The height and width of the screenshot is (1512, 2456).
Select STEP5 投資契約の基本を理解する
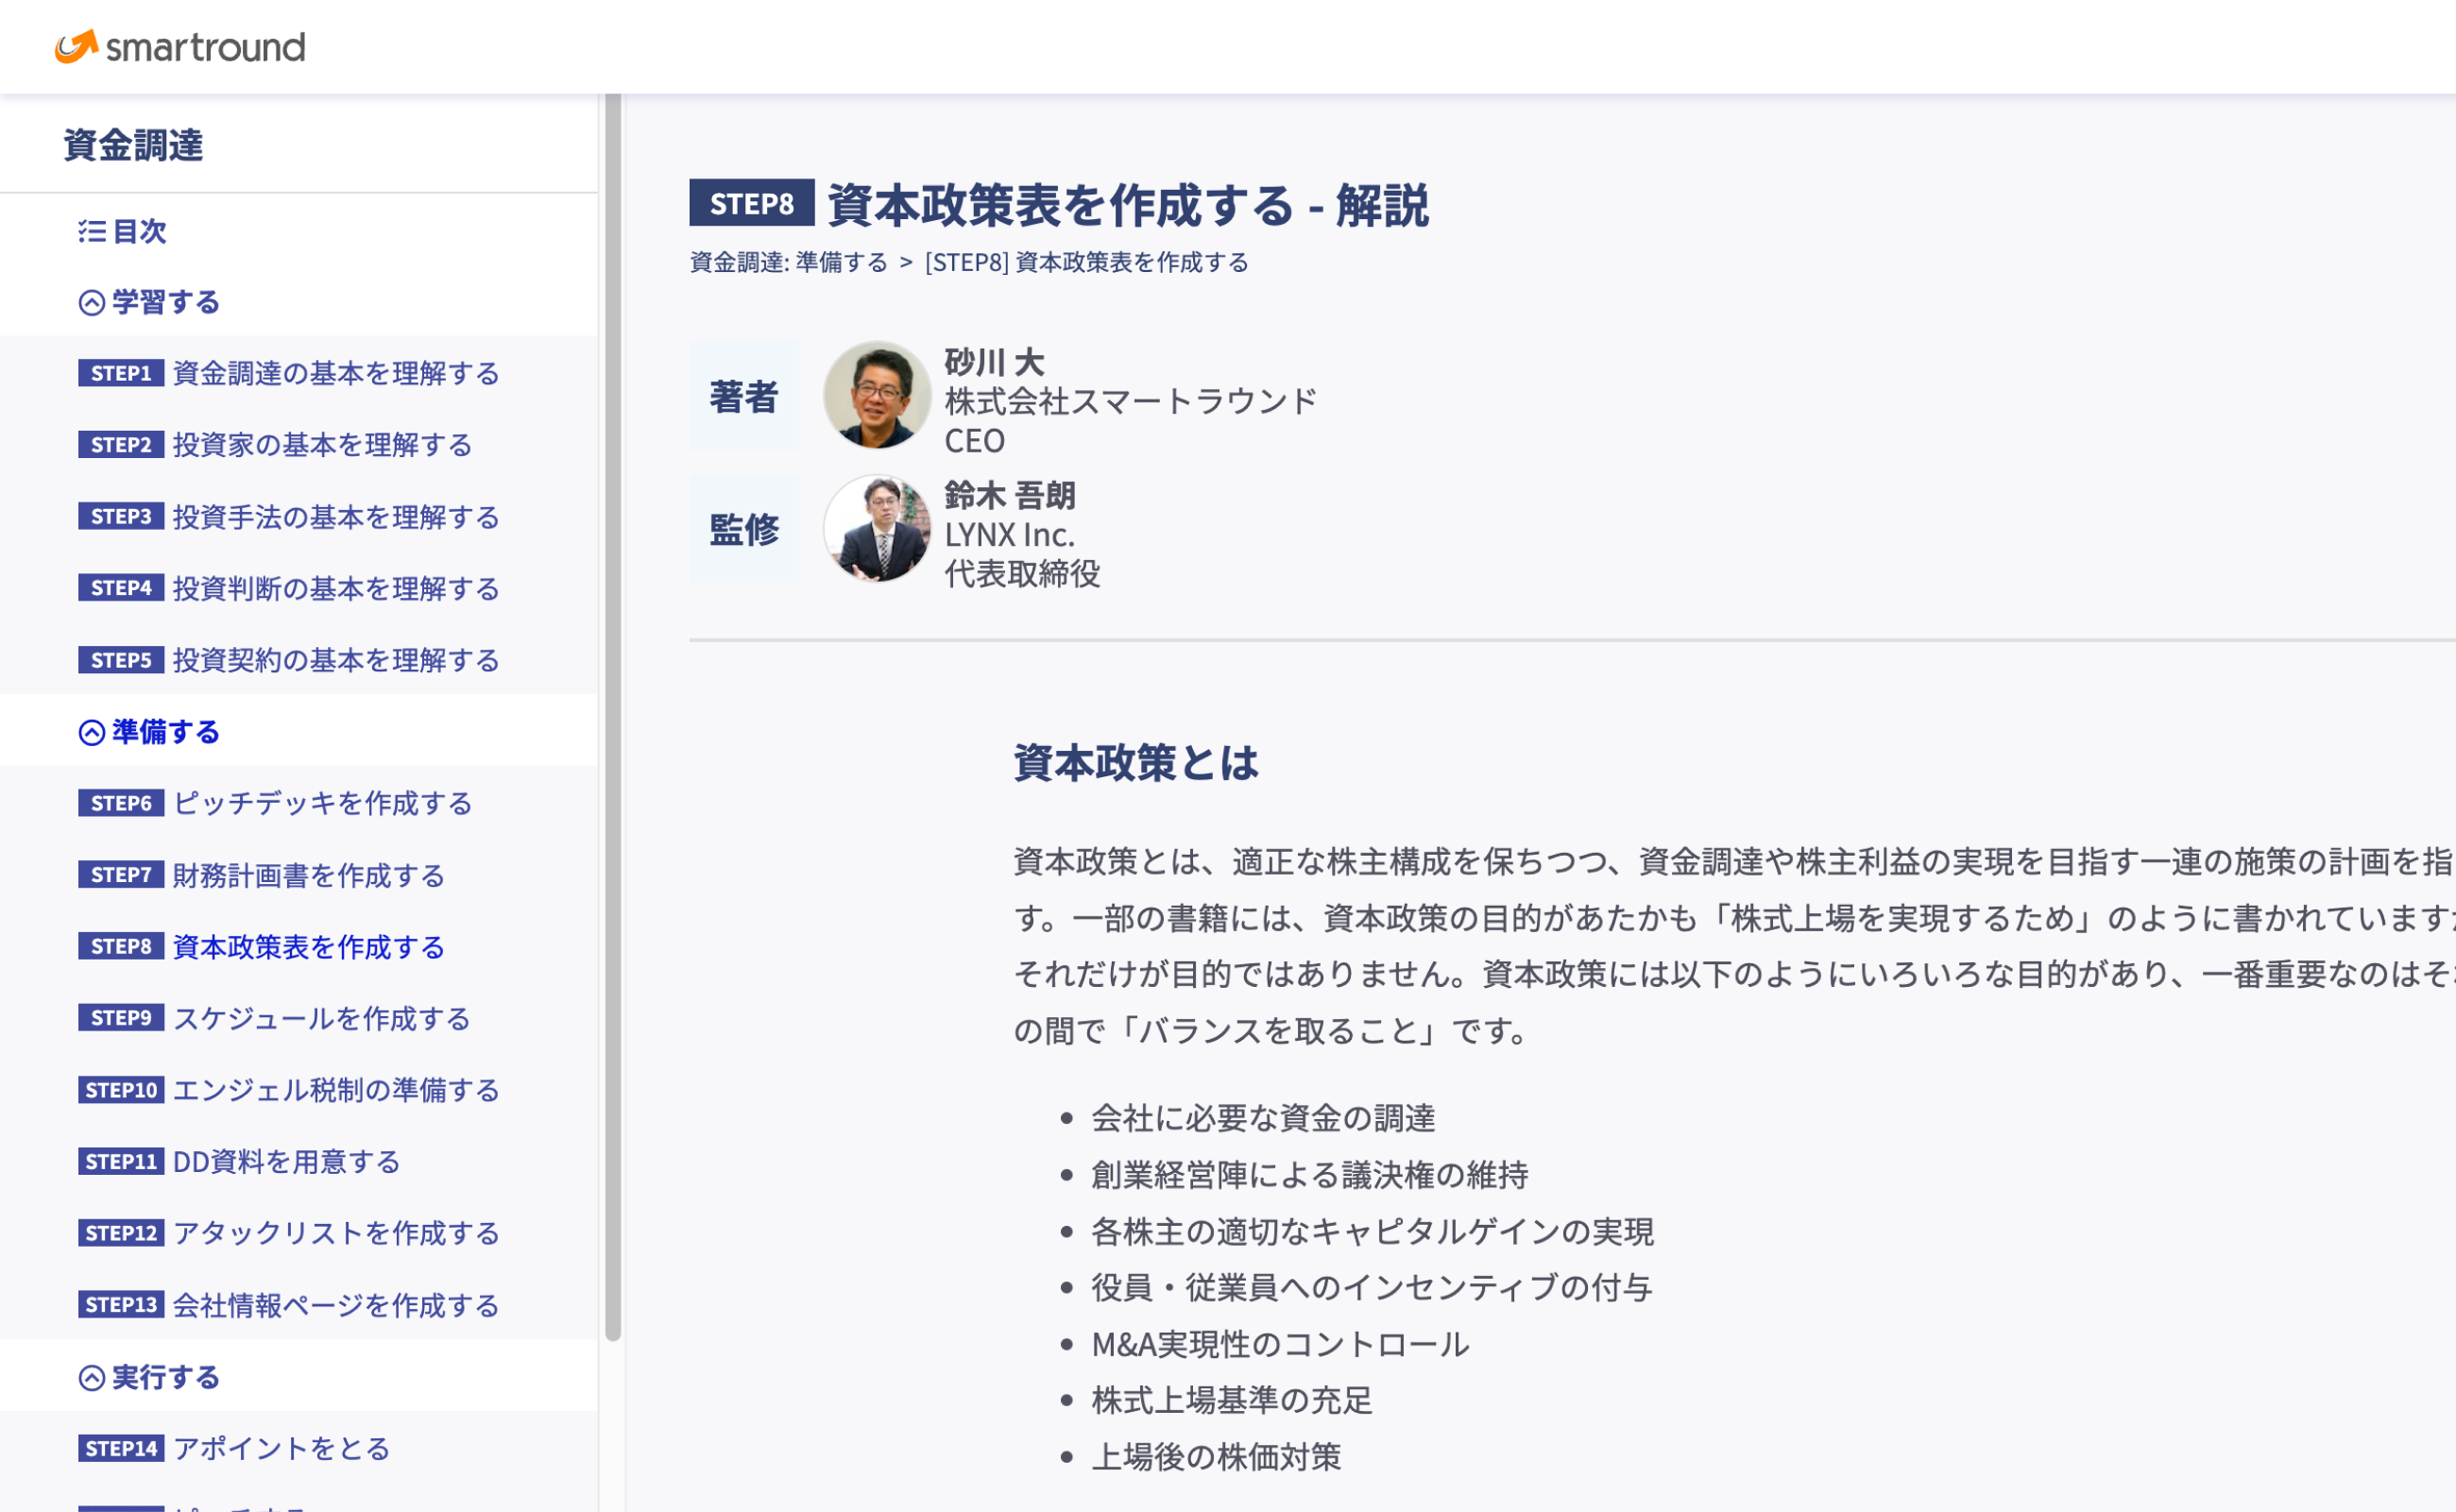pyautogui.click(x=335, y=660)
